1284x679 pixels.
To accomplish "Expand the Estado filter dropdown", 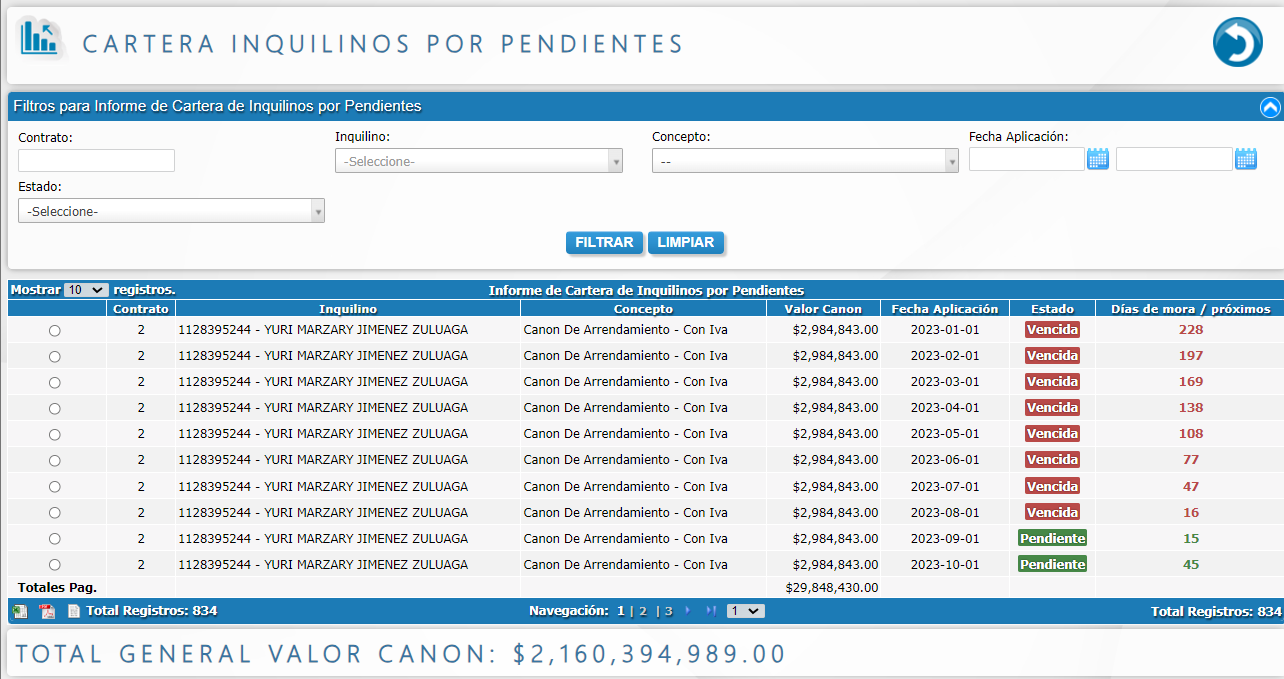I will [x=171, y=211].
